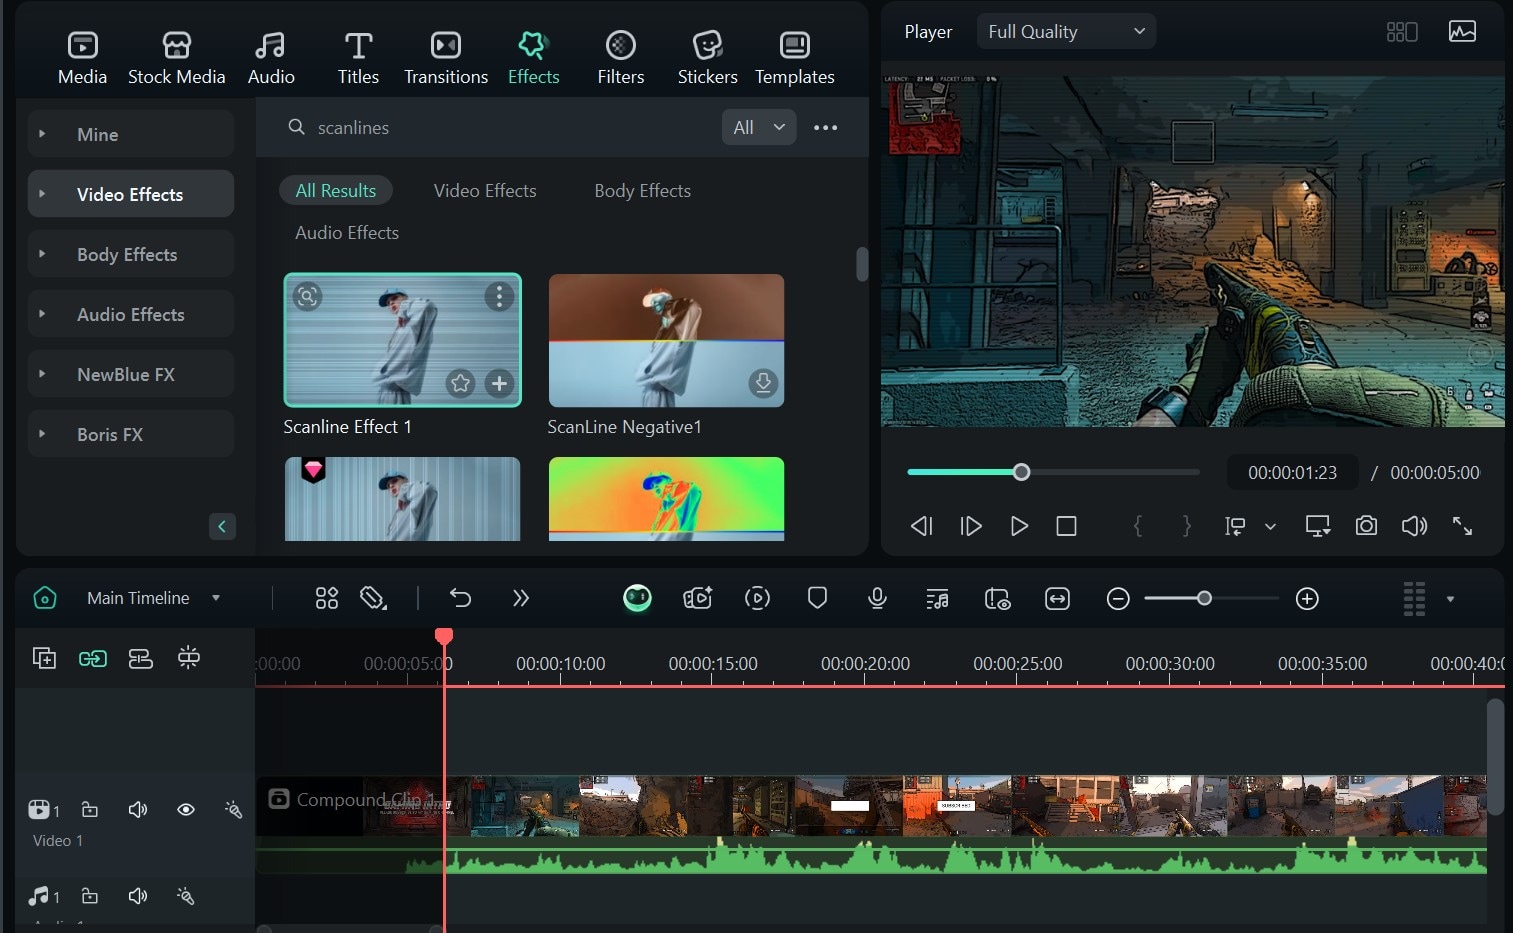
Task: Open the Stock Media tab
Action: tap(176, 58)
